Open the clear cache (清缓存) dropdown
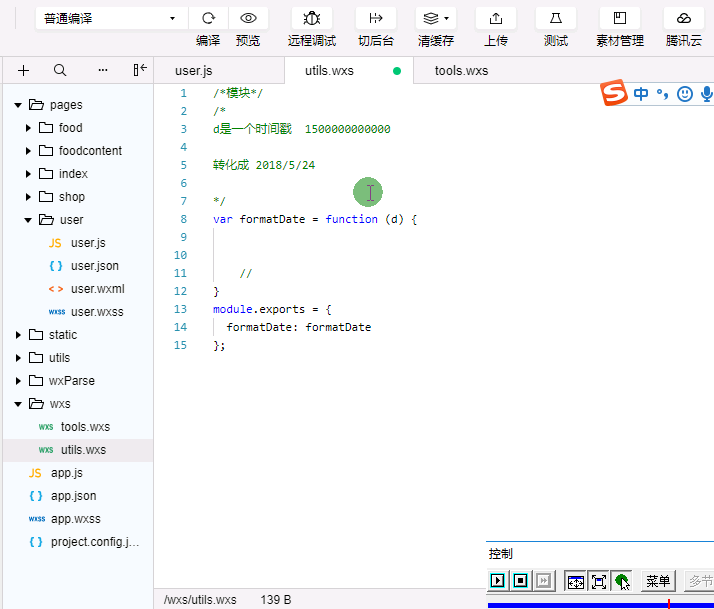This screenshot has width=714, height=609. click(435, 18)
